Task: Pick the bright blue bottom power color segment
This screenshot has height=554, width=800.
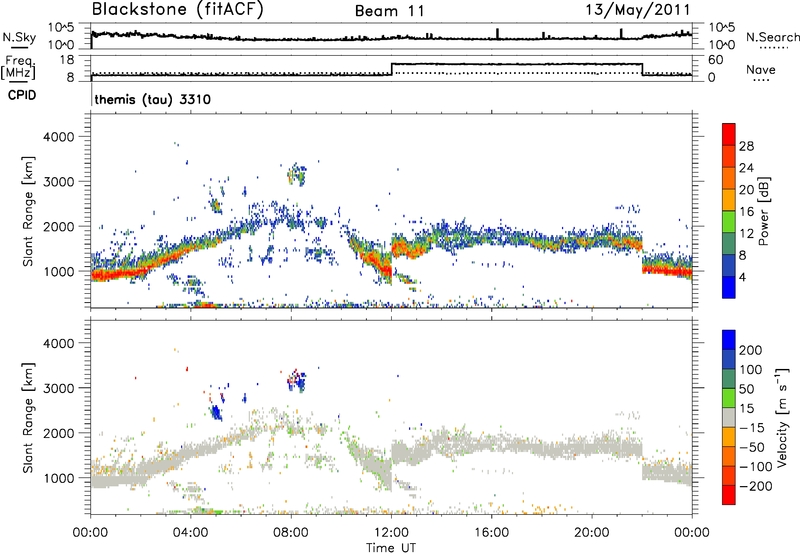Action: (x=729, y=287)
